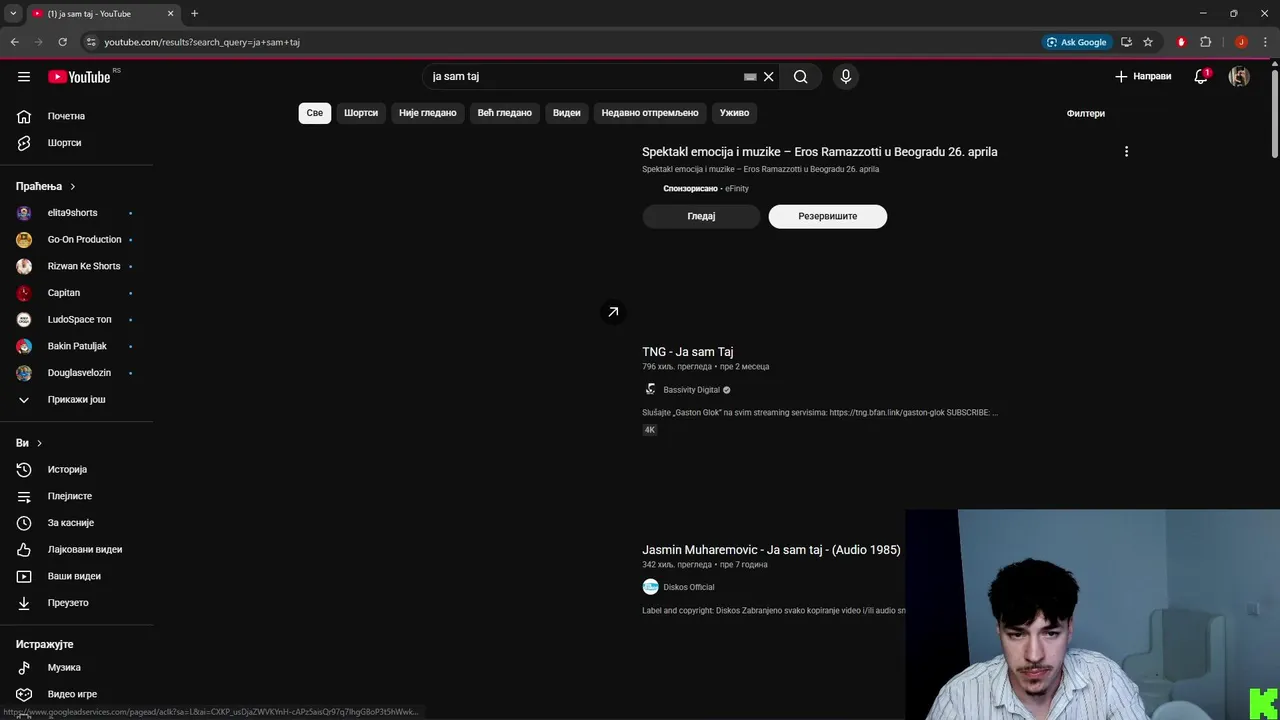This screenshot has width=1280, height=720.
Task: Open Douglasvelozin subscription
Action: 77,373
